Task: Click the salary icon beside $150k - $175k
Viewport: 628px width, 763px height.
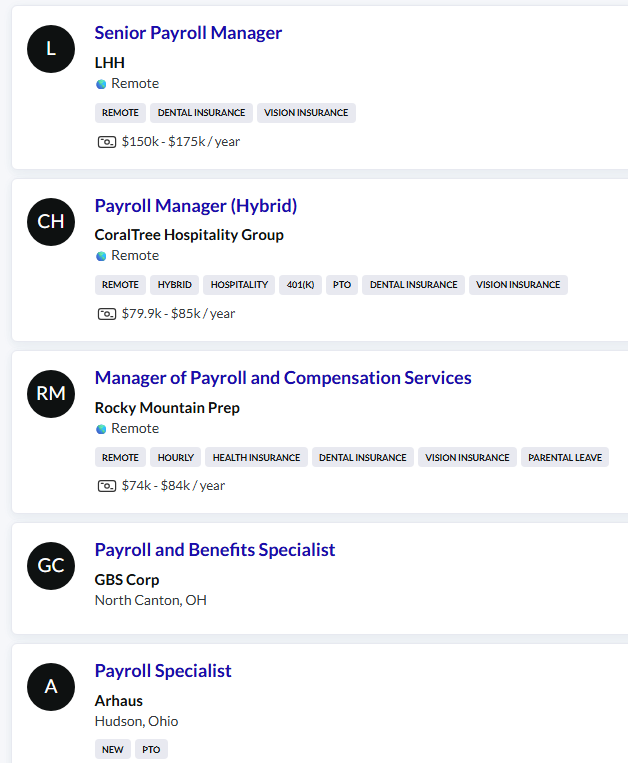Action: [x=106, y=142]
